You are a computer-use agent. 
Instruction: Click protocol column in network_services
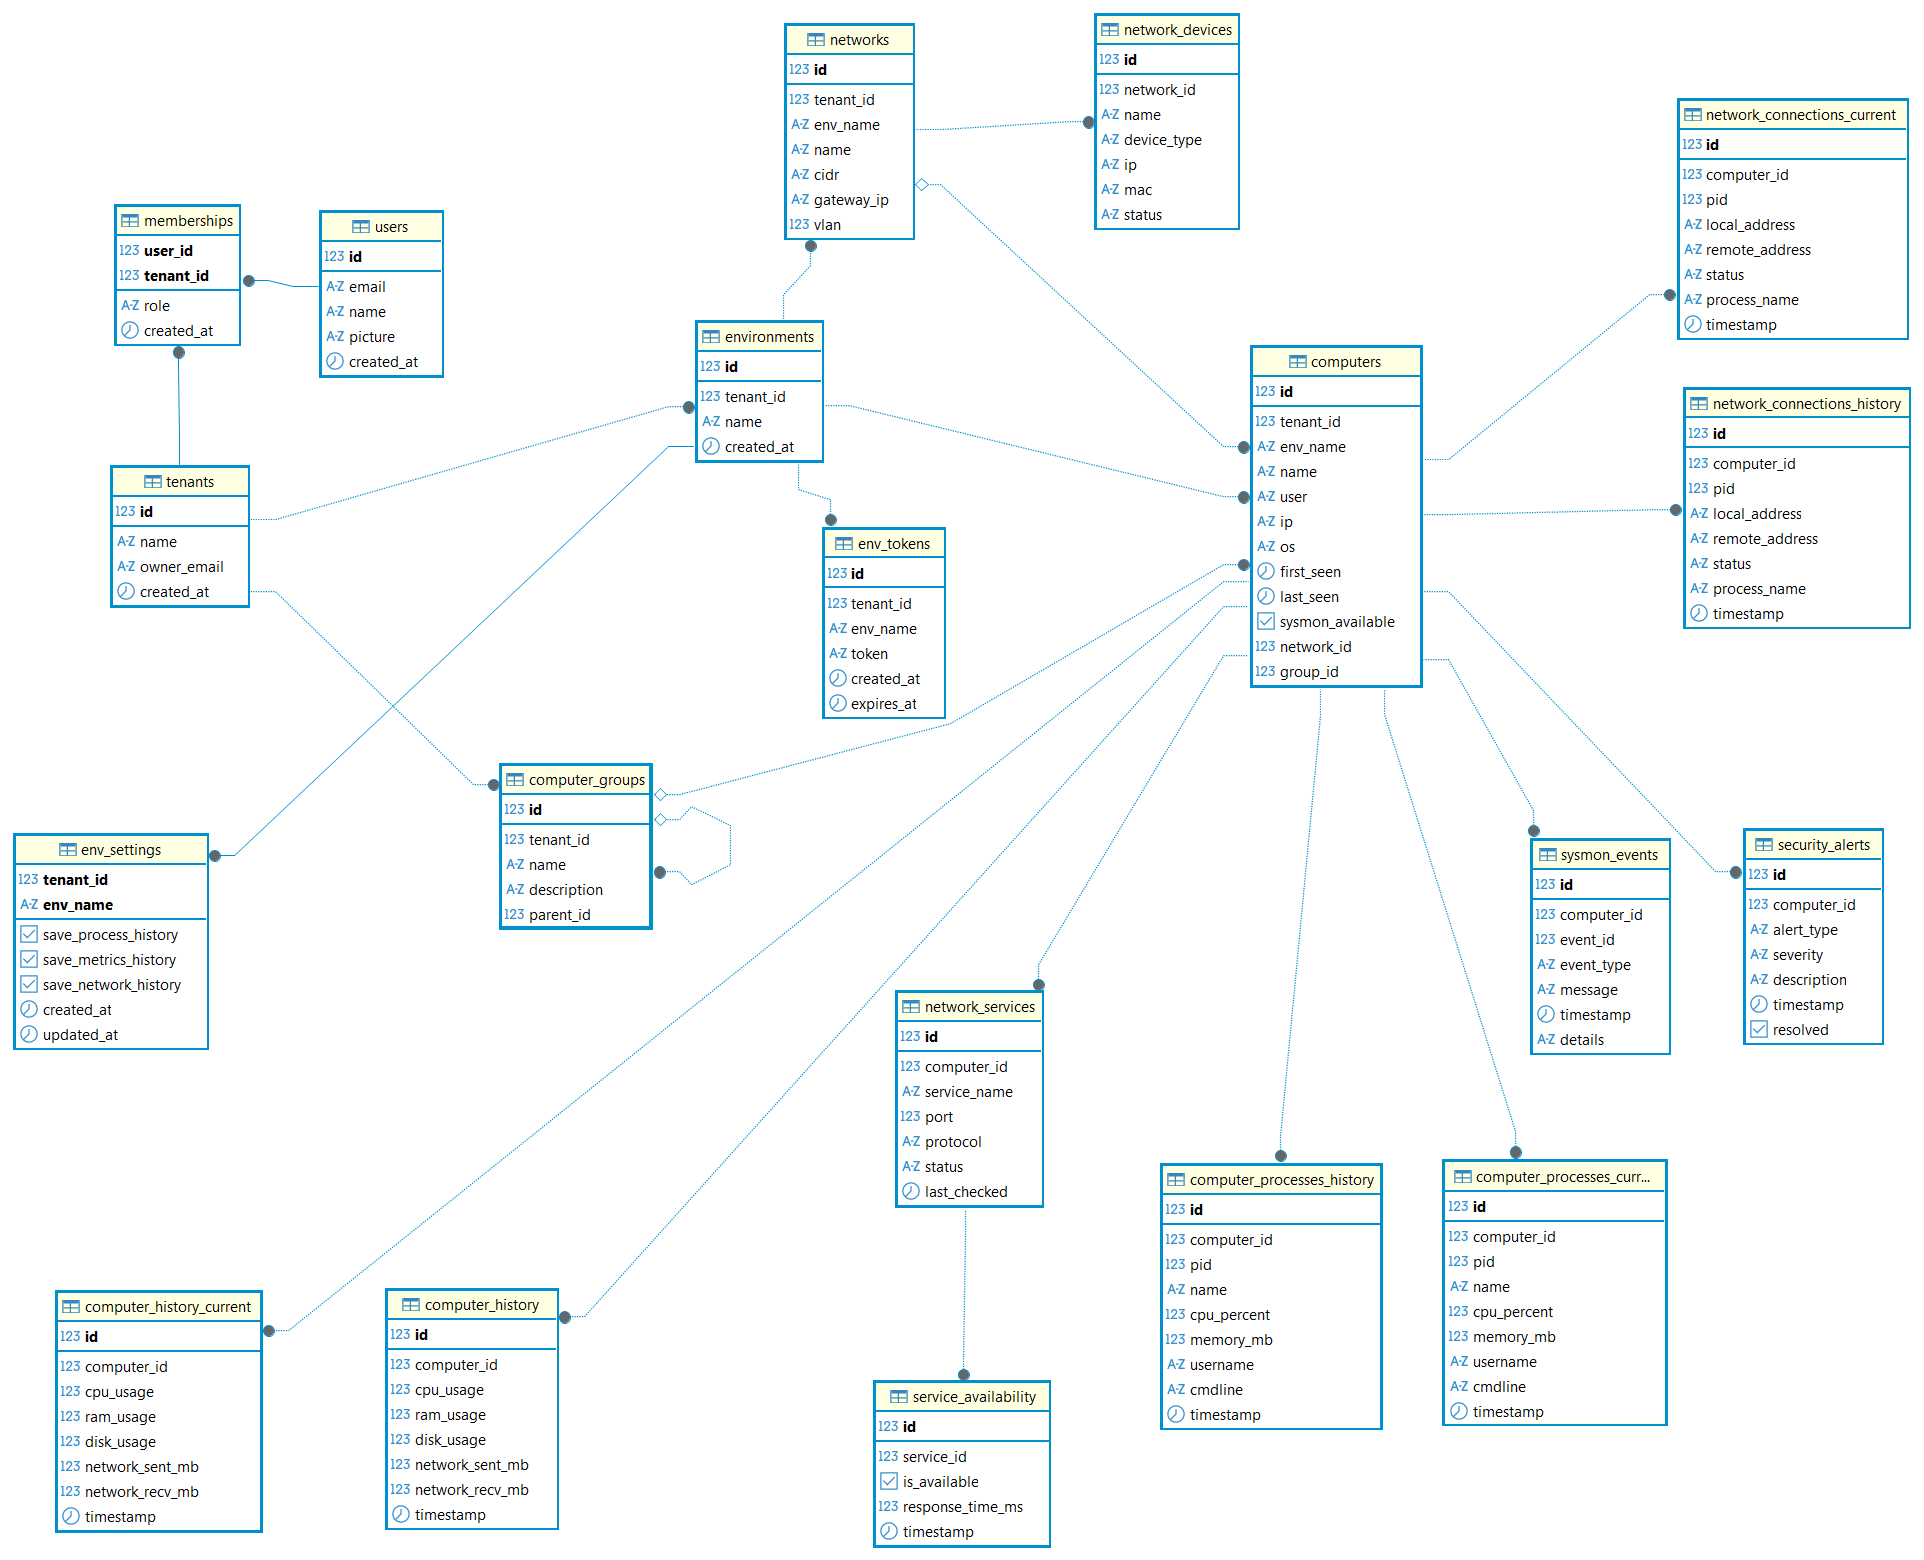(x=953, y=1142)
